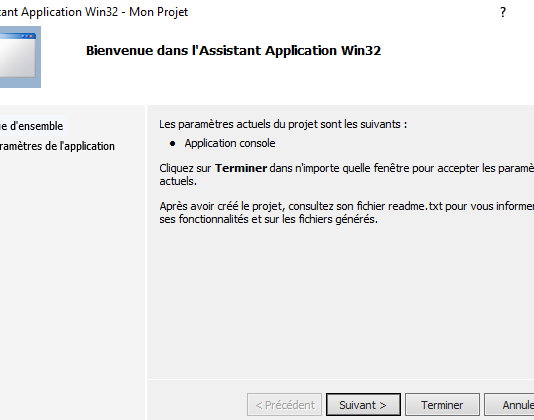Image resolution: width=534 pixels, height=420 pixels.
Task: Open Paramètres de l'application page
Action: tap(57, 146)
